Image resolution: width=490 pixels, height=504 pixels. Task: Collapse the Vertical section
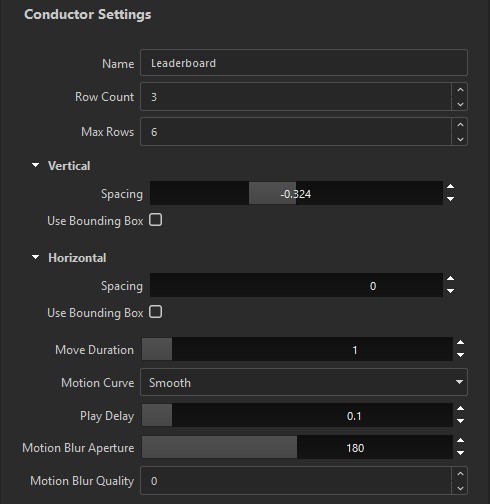(35, 165)
